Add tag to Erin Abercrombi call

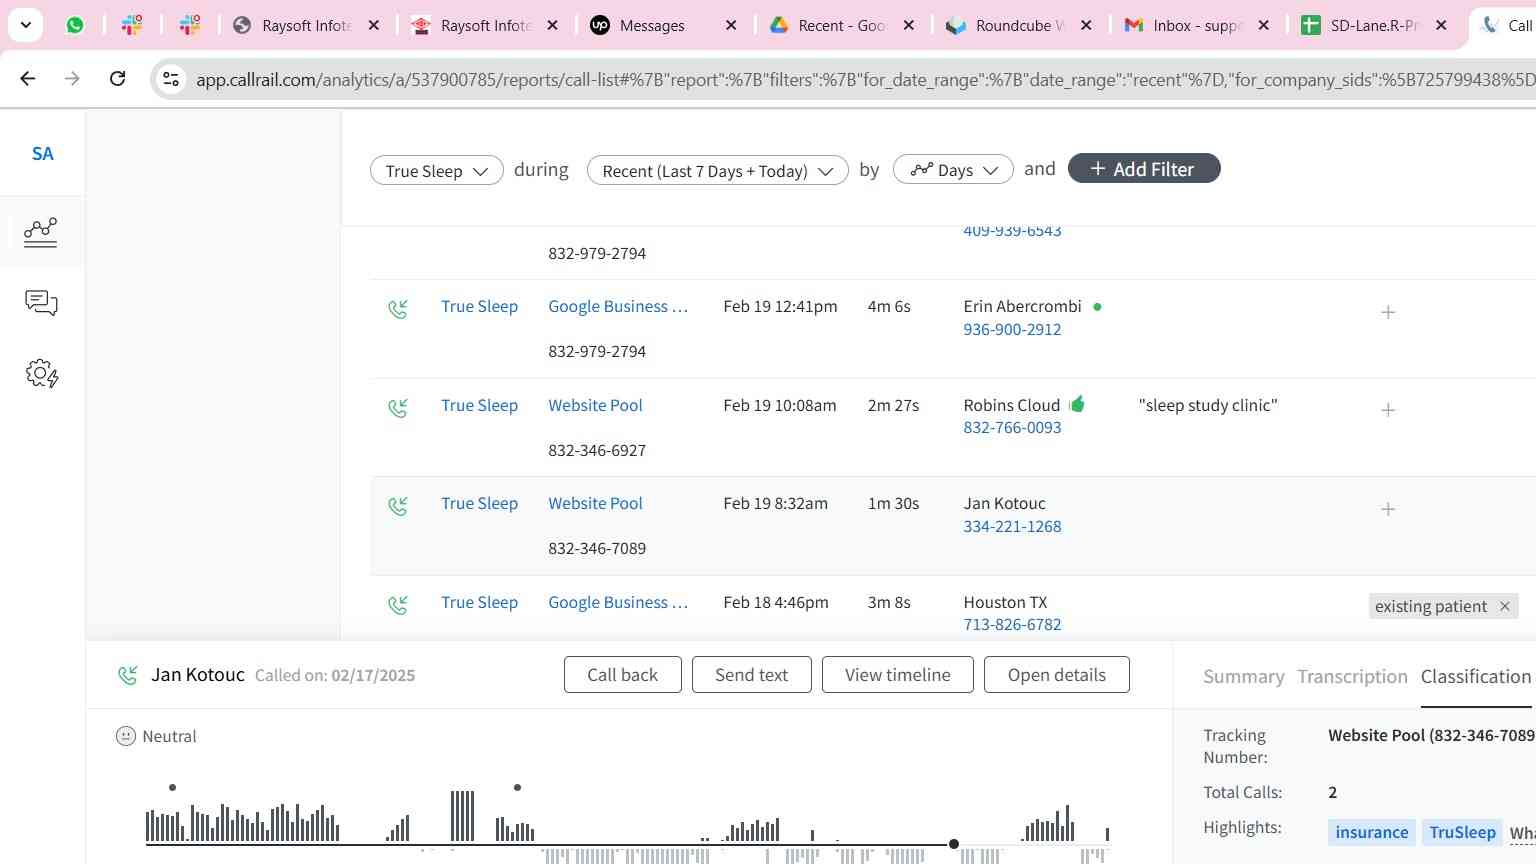(1387, 312)
